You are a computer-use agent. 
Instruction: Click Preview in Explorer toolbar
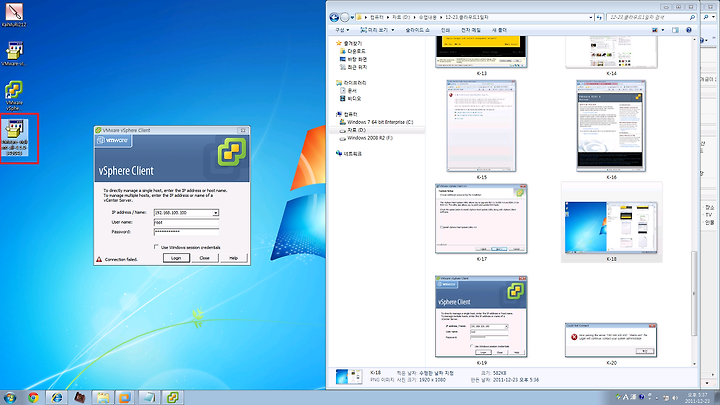click(374, 30)
